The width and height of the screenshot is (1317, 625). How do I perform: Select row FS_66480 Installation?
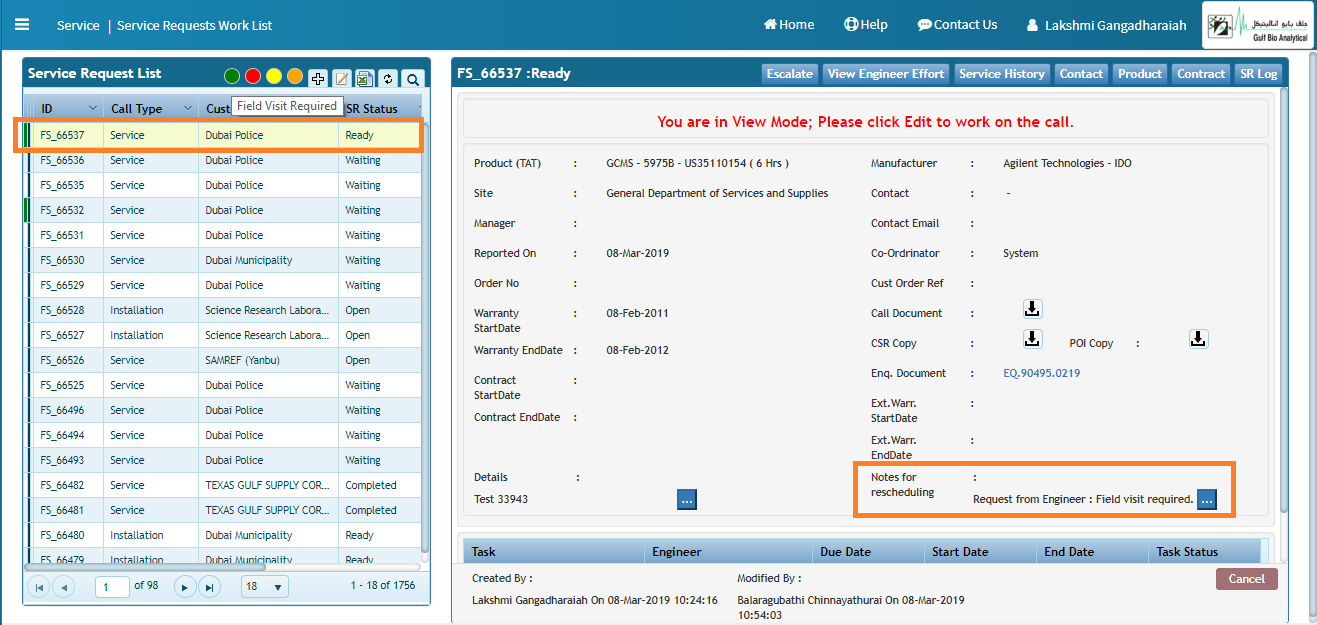pyautogui.click(x=222, y=535)
